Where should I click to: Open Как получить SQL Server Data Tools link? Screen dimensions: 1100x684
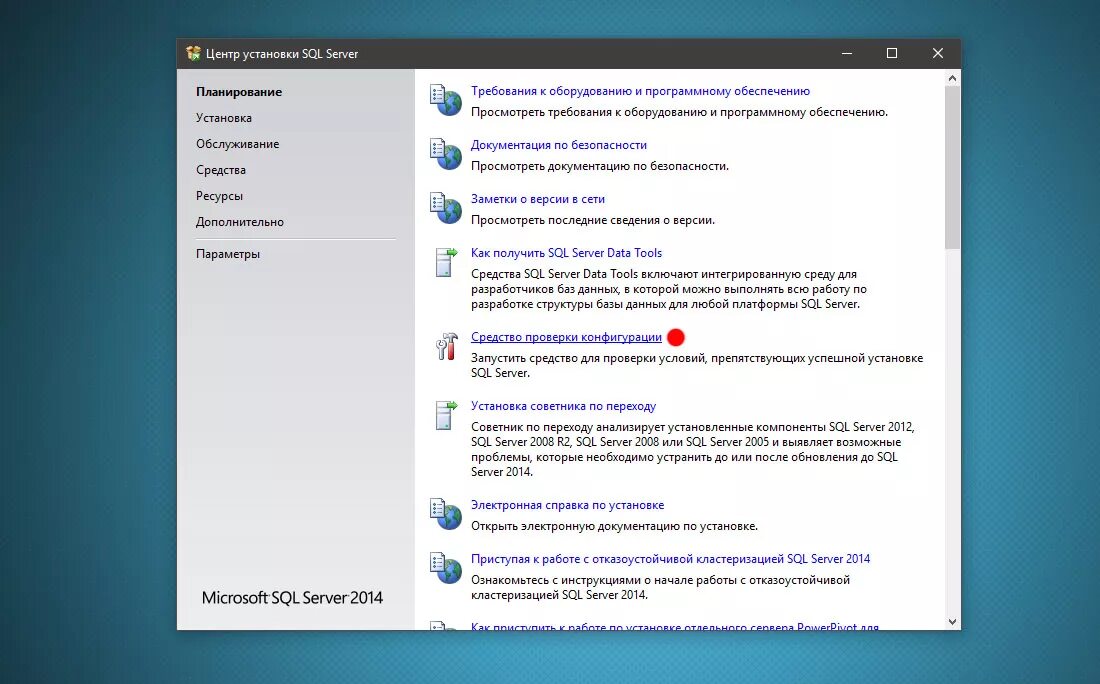tap(566, 253)
